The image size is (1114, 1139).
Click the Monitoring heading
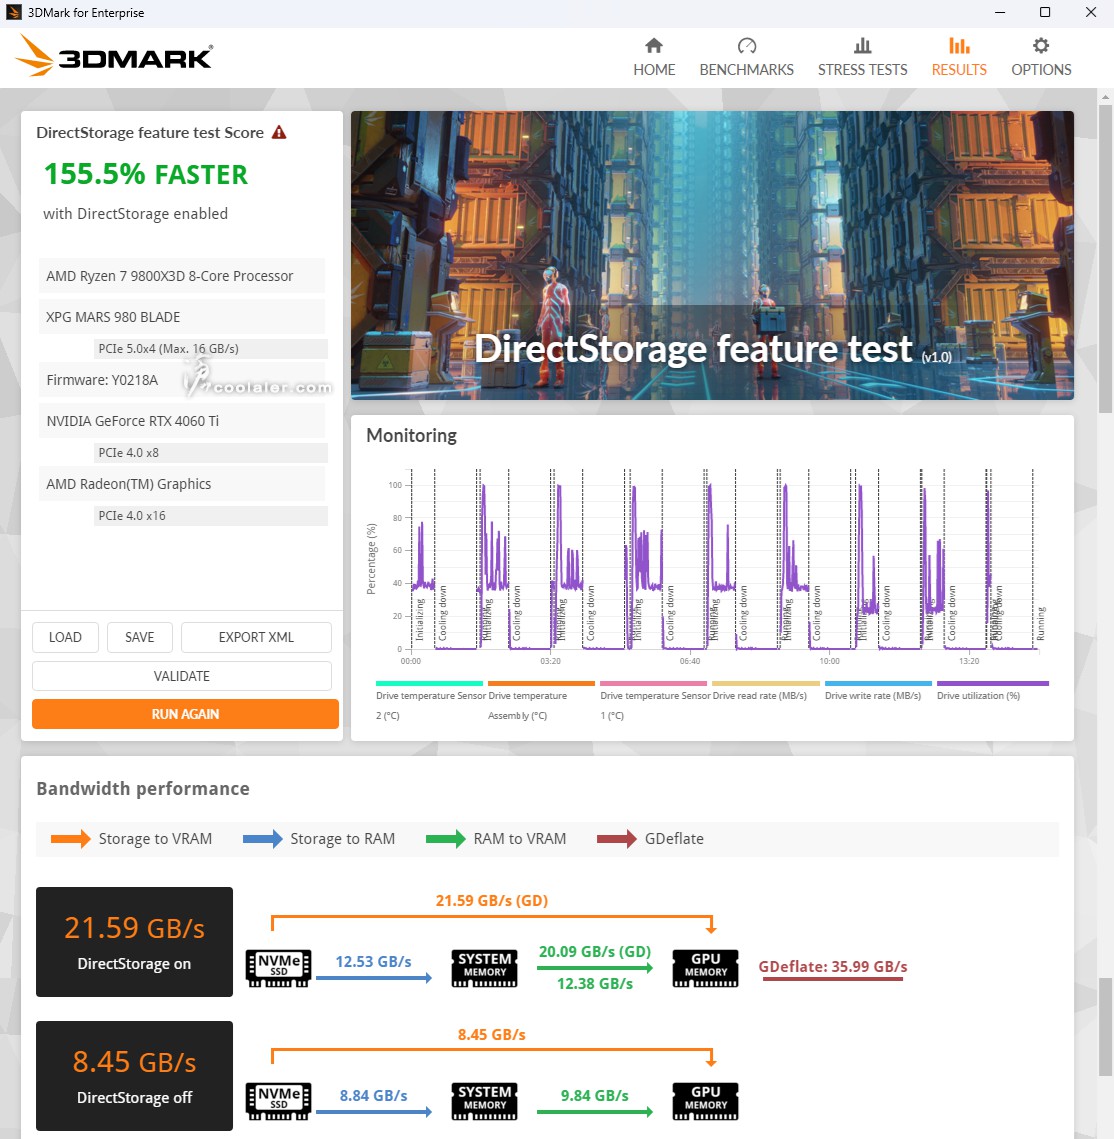click(412, 436)
